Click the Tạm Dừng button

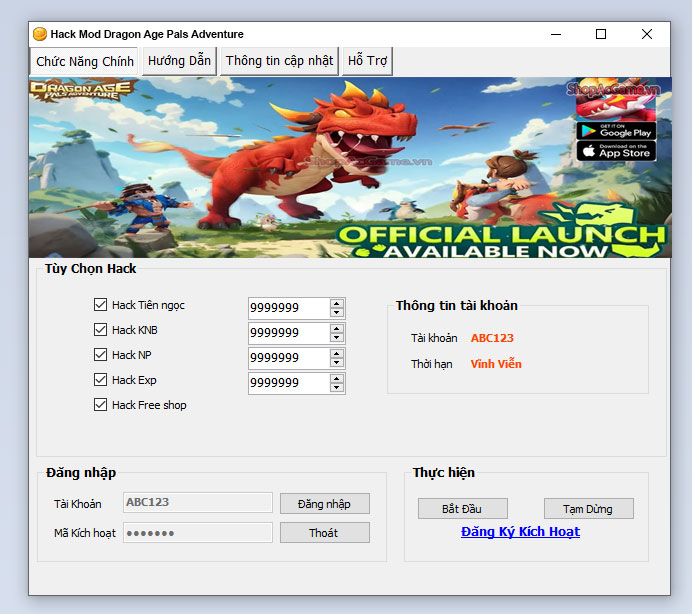(x=588, y=509)
